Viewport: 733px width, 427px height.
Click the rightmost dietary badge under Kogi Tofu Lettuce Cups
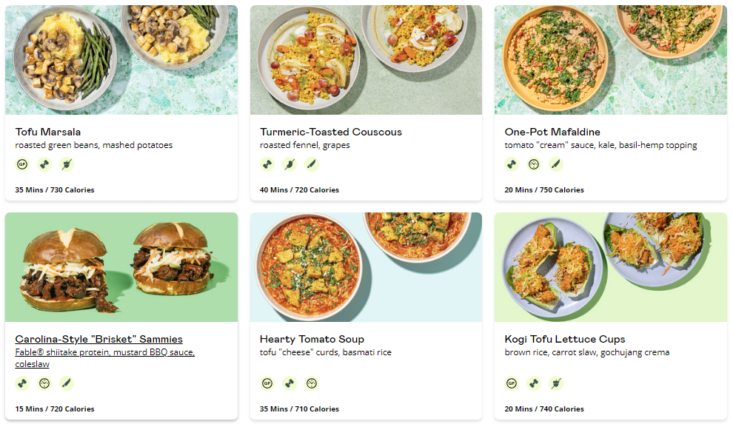click(x=556, y=382)
